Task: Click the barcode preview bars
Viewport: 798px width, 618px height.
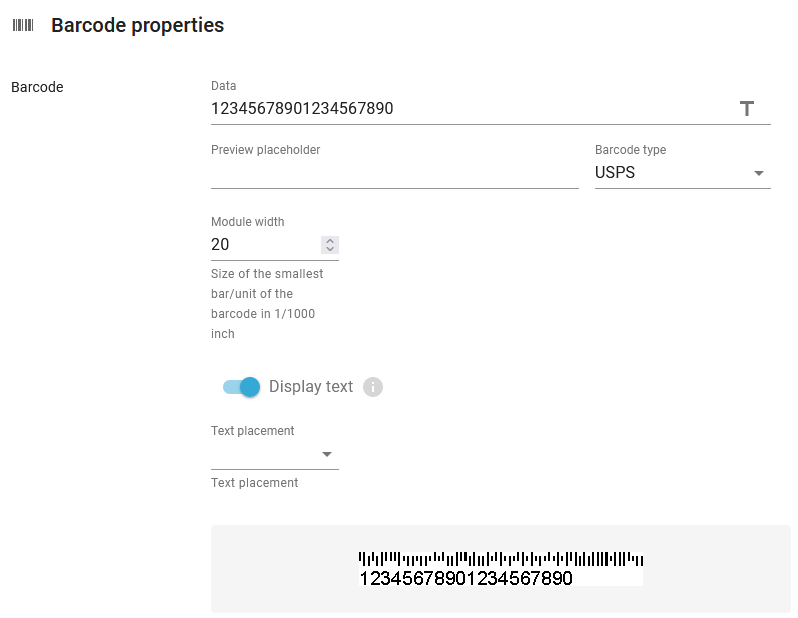Action: coord(500,558)
